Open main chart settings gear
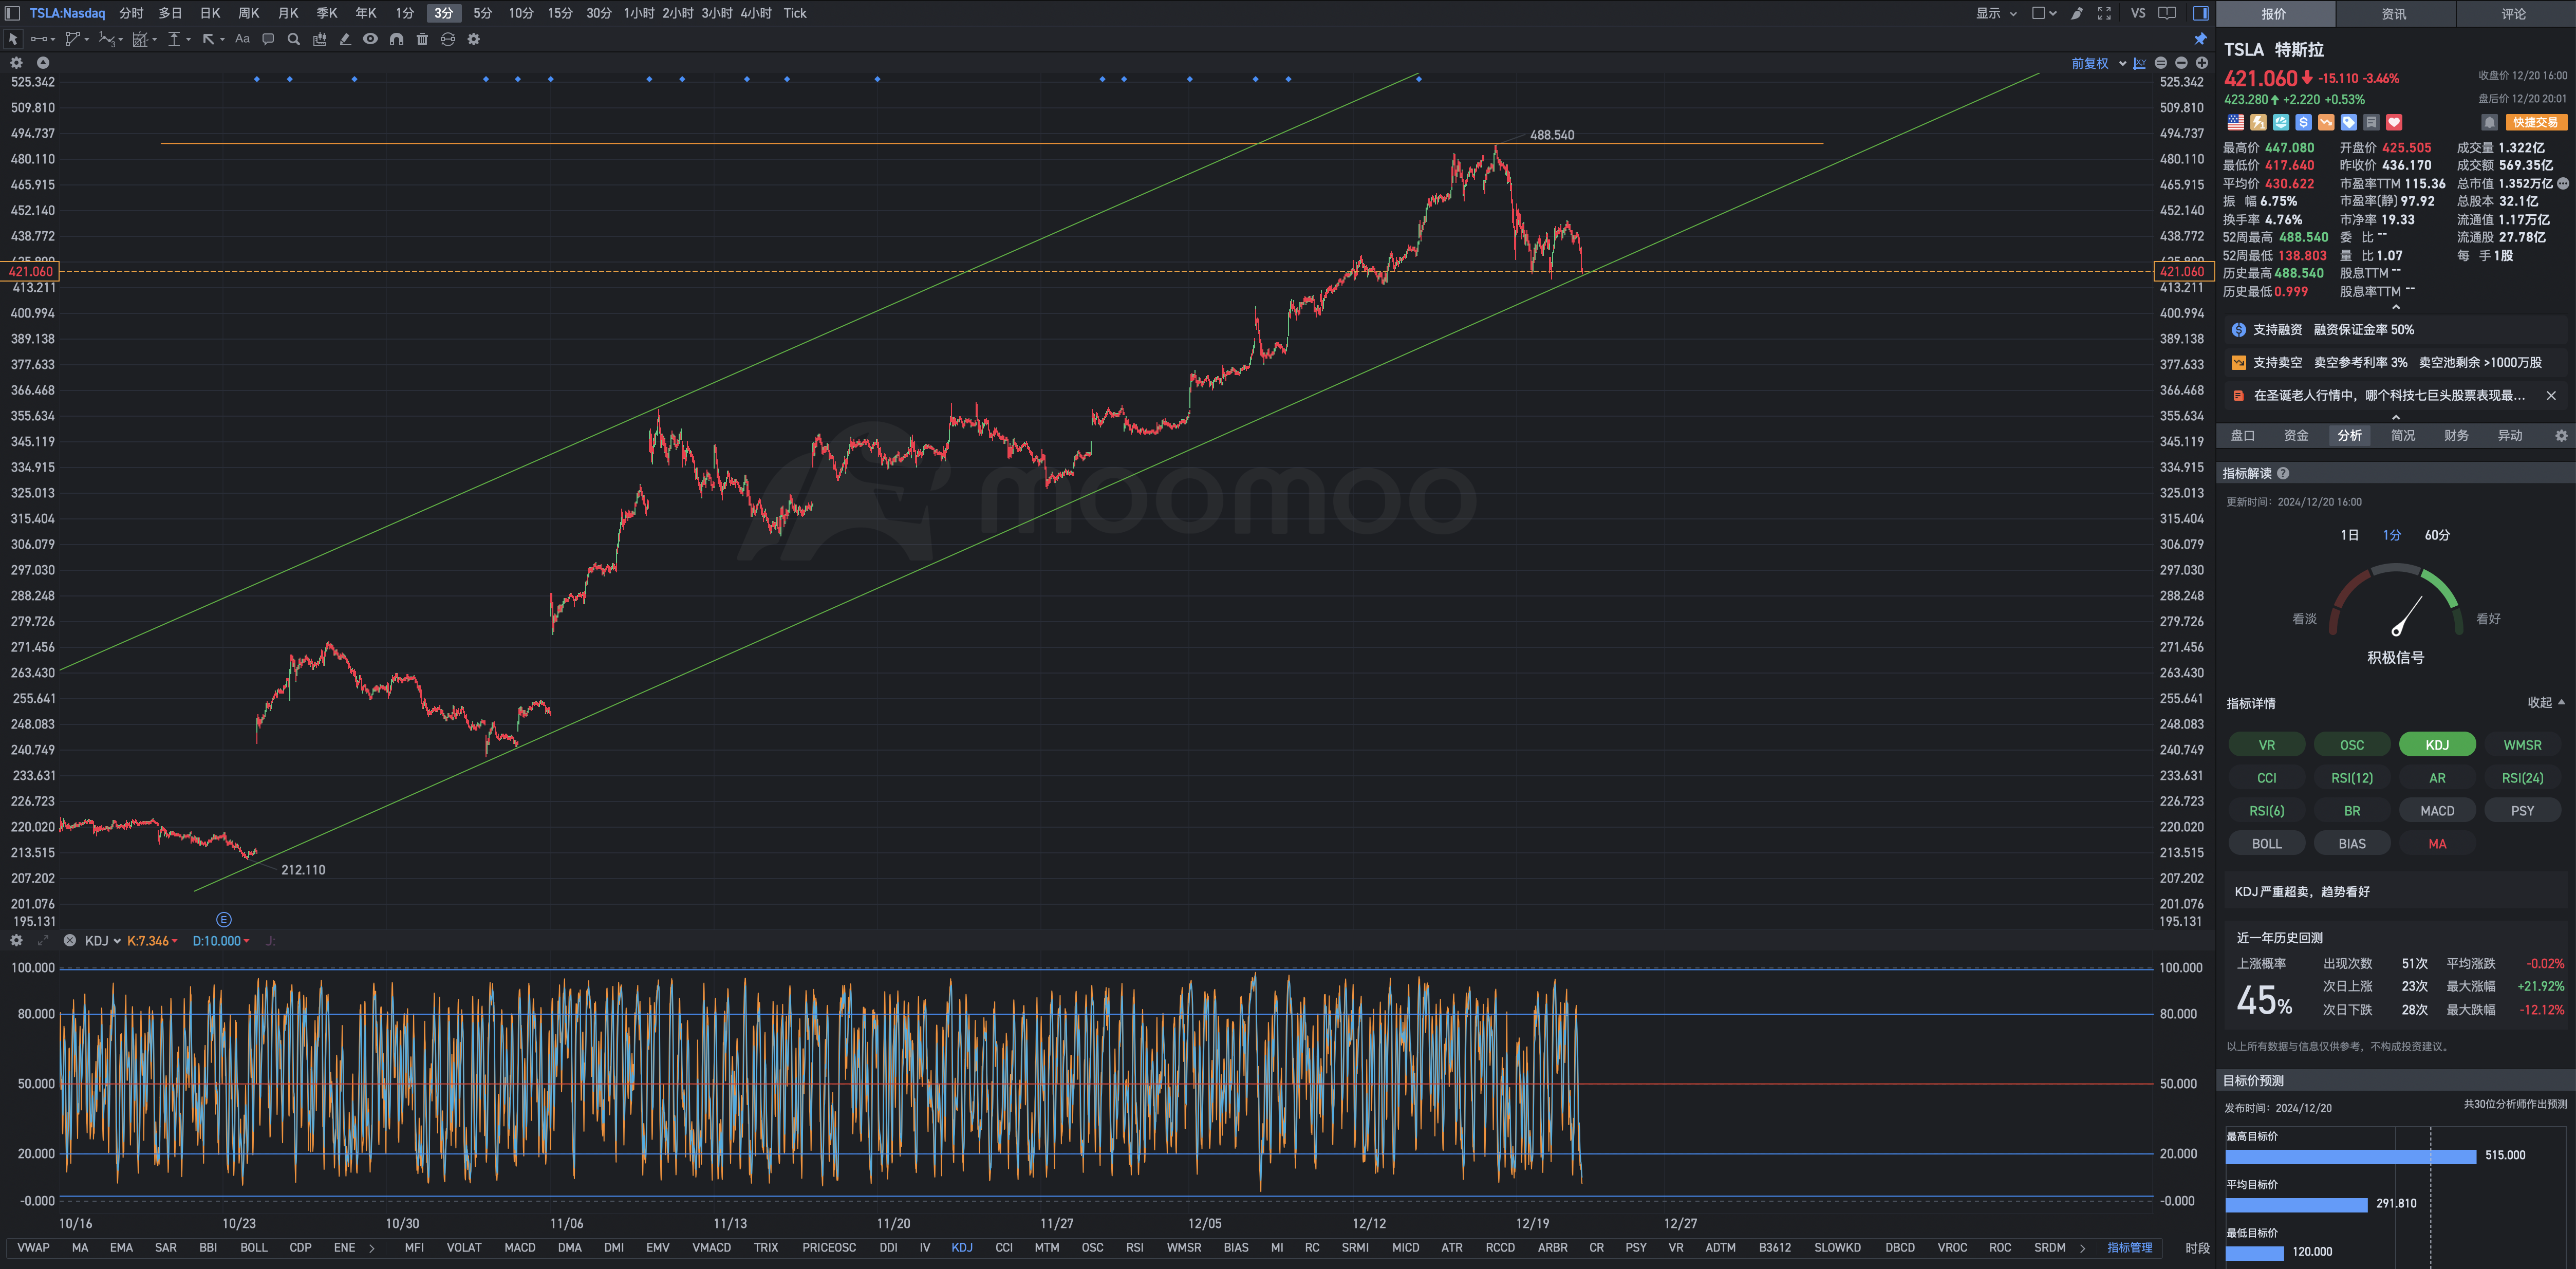Screen dimensions: 2576x1269 (x=16, y=62)
